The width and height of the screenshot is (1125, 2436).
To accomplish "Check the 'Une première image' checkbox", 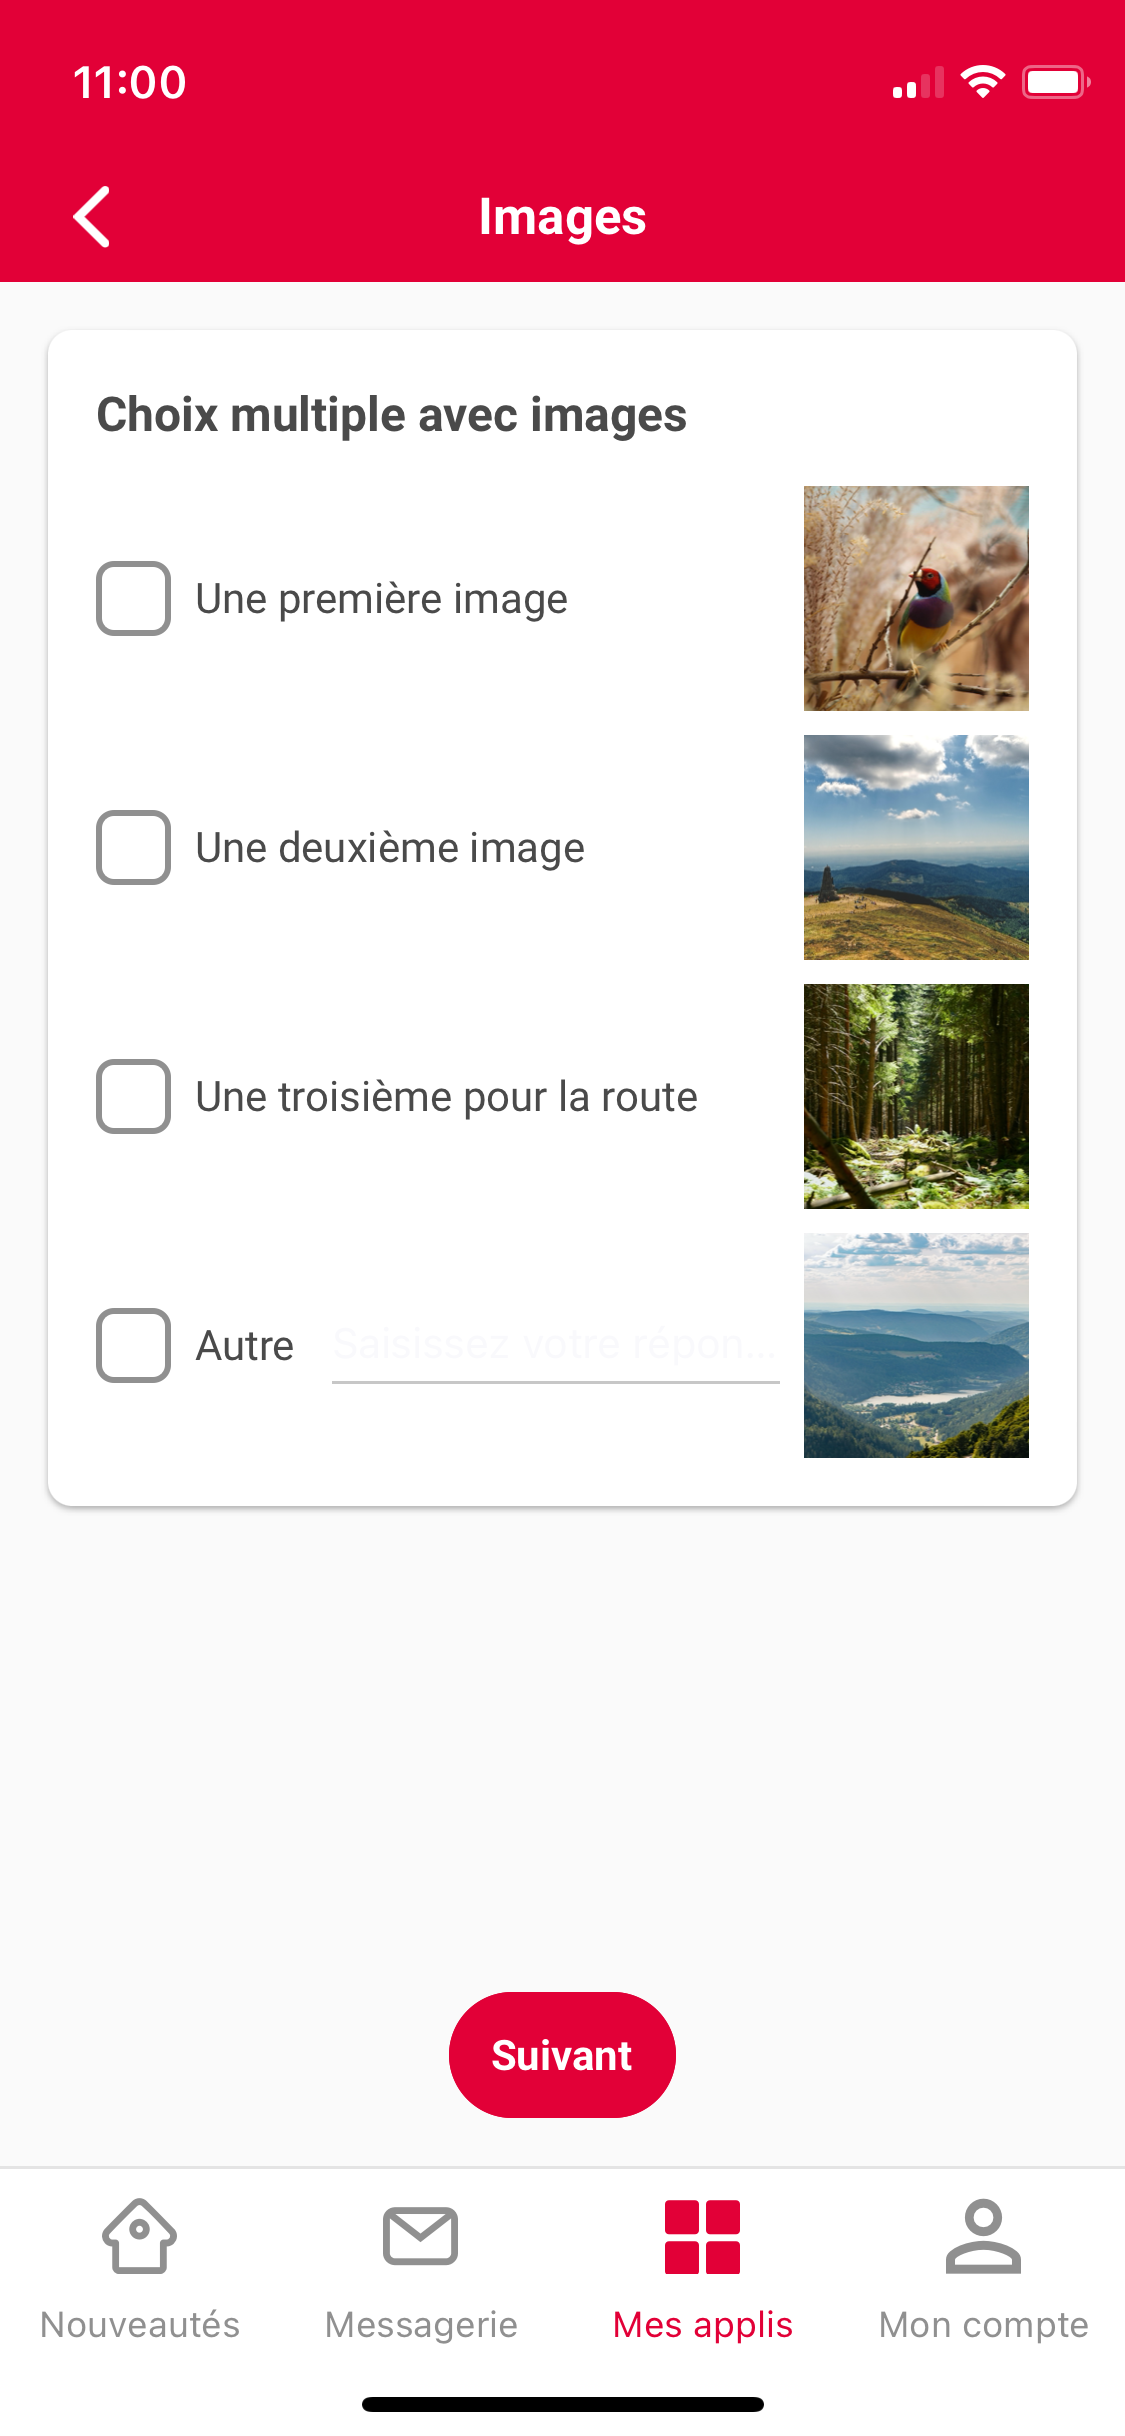I will (133, 598).
